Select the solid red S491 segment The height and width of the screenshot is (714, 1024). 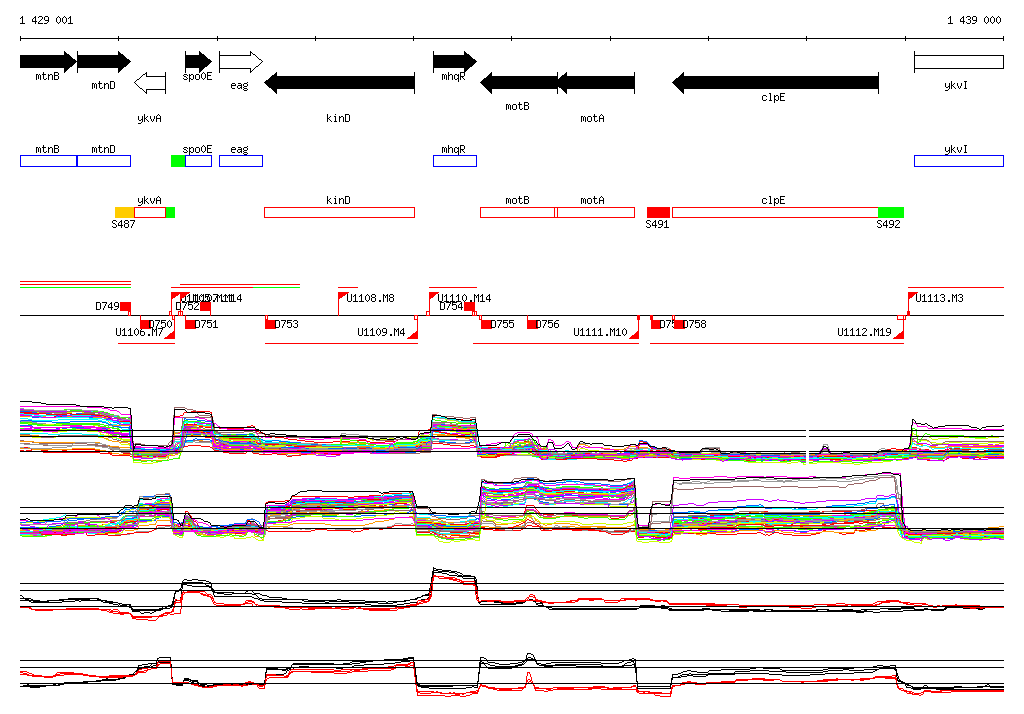pyautogui.click(x=658, y=212)
